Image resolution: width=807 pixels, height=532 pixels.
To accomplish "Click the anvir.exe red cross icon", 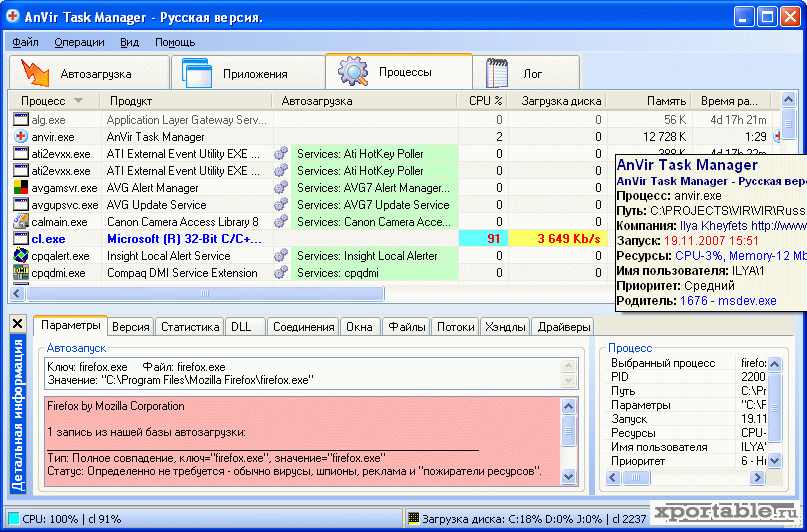I will [21, 137].
